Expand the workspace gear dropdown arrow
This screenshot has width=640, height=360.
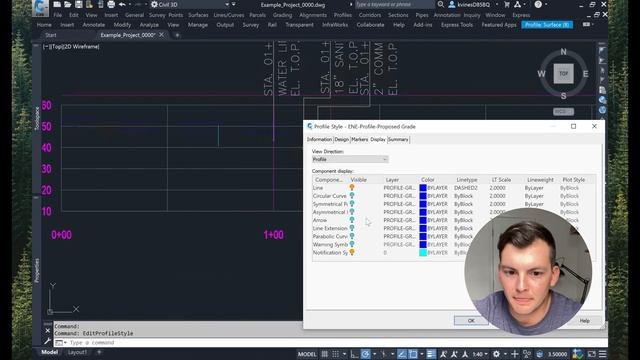505,354
